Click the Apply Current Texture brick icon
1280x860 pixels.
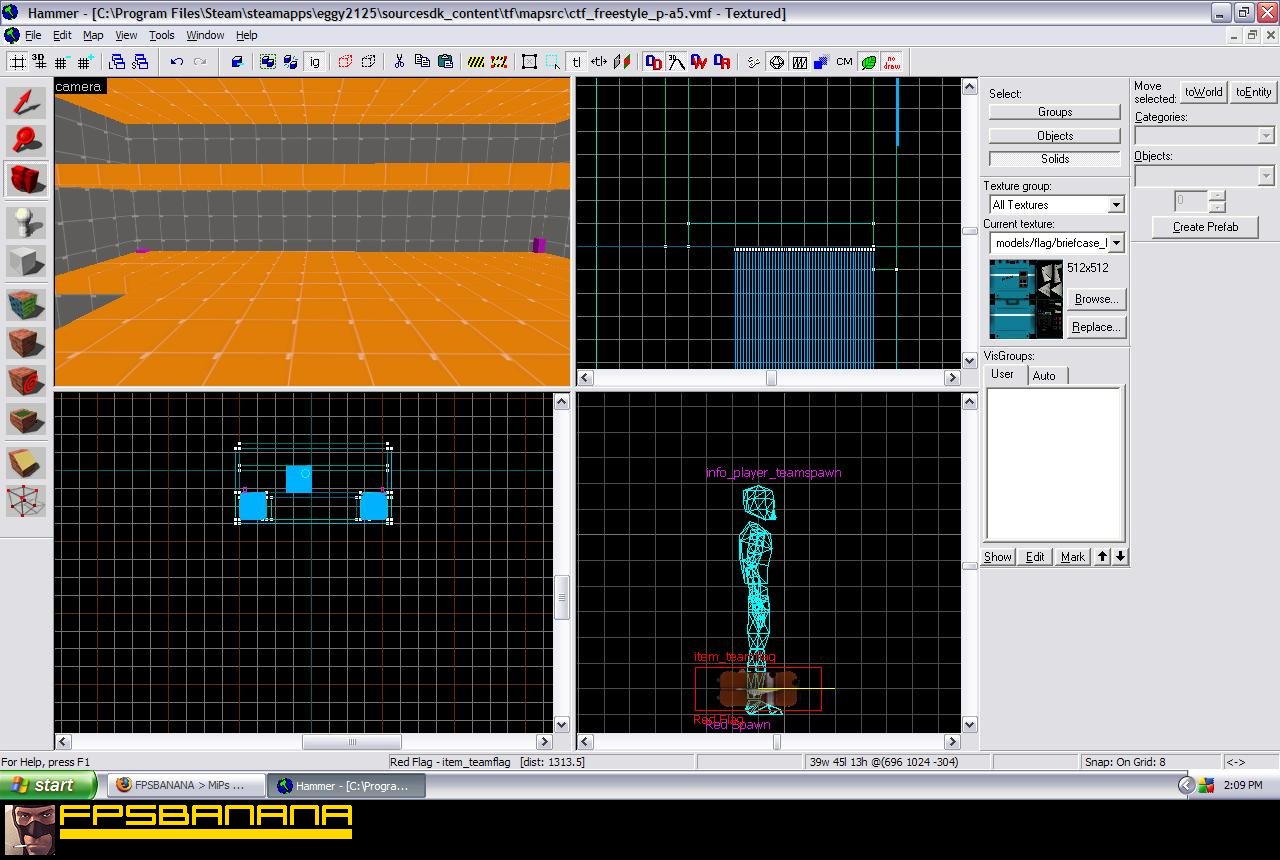pos(26,344)
